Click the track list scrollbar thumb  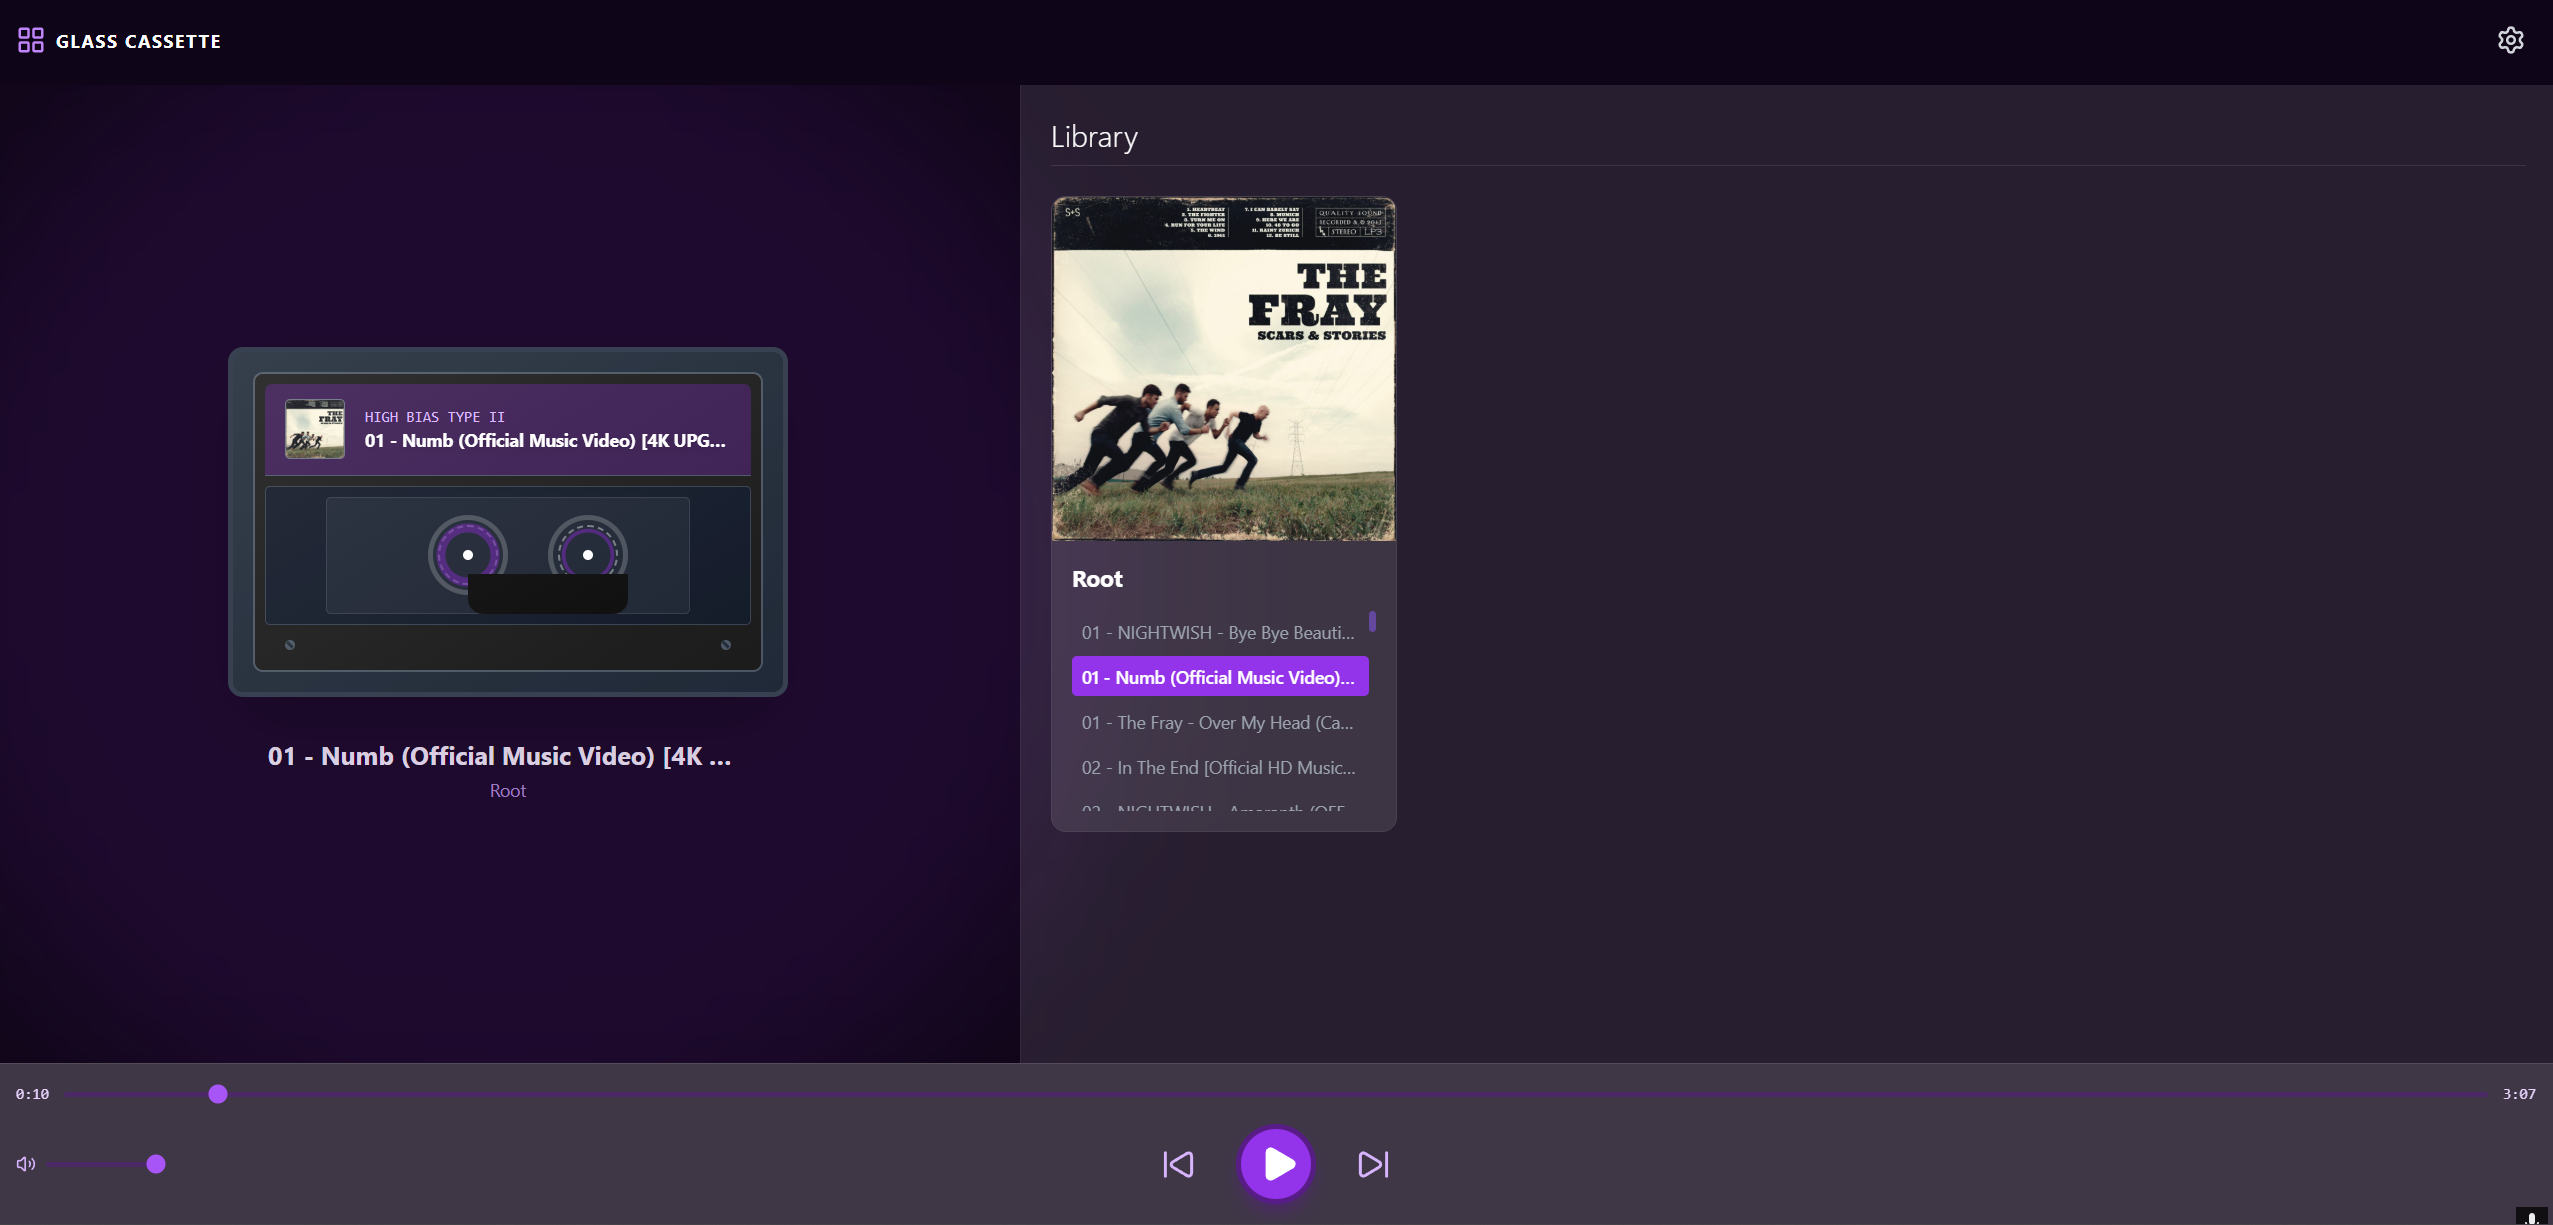[1372, 622]
